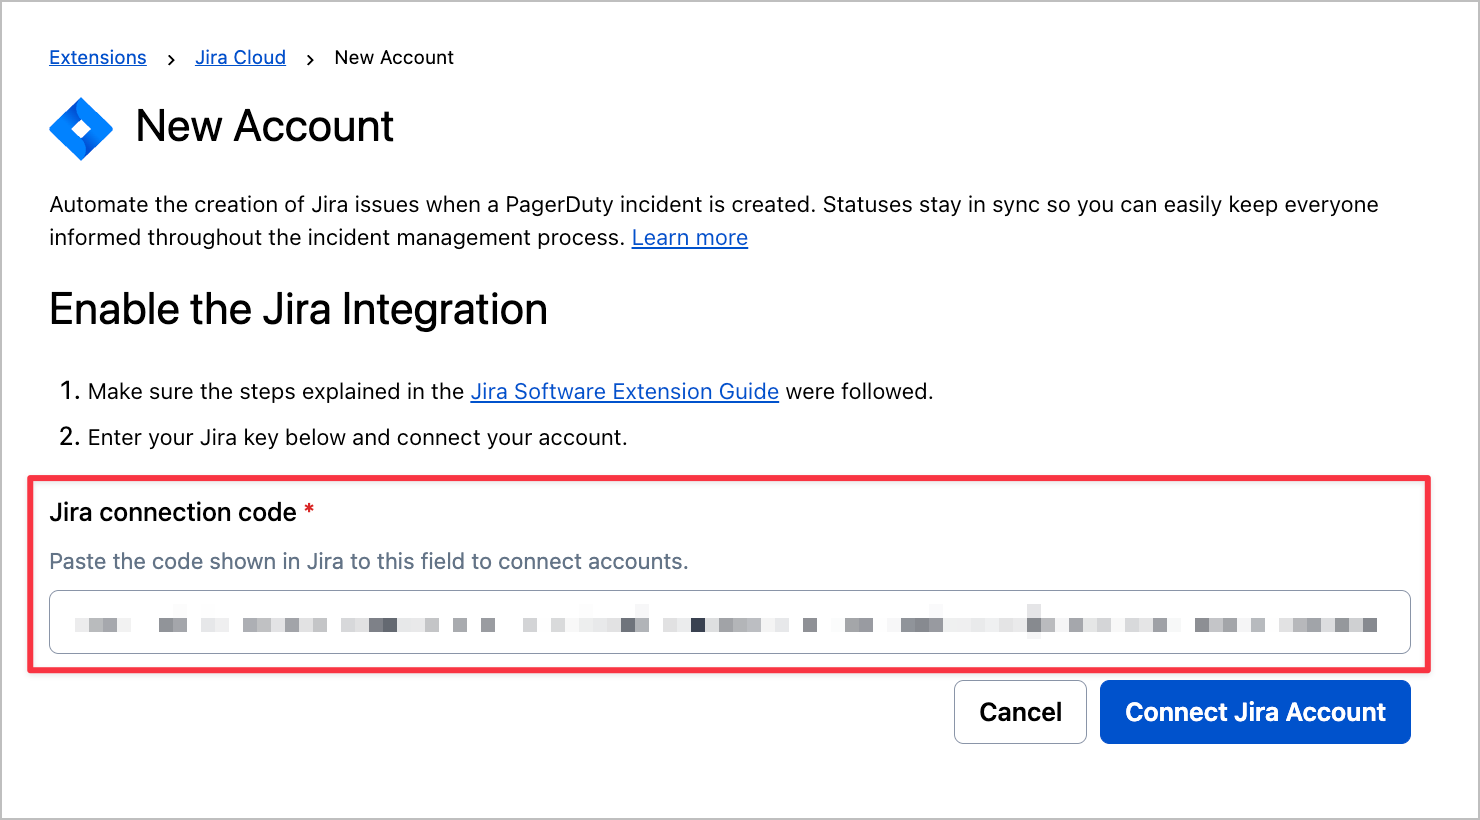Click the 'Paste the code shown' helper text
Viewport: 1480px width, 820px height.
point(368,562)
